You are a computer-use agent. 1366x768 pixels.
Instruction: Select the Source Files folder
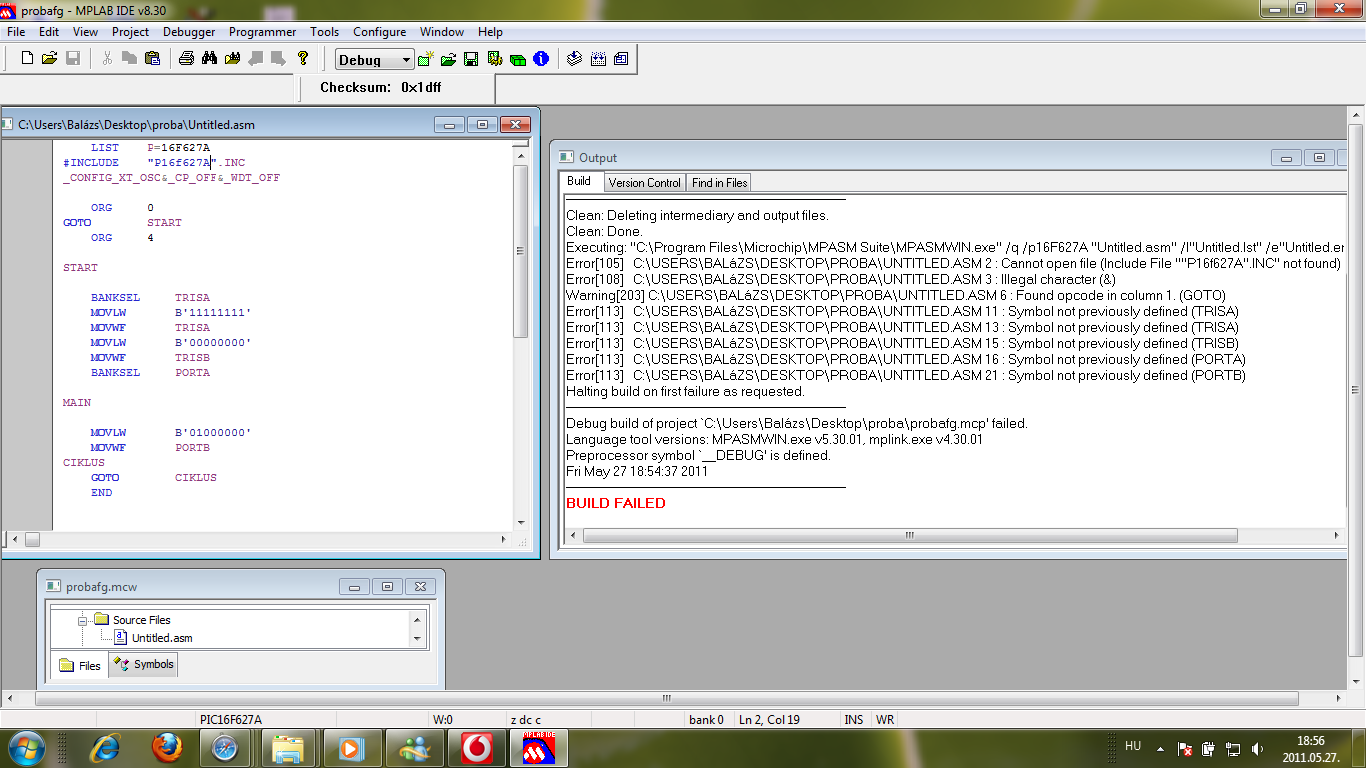tap(141, 620)
